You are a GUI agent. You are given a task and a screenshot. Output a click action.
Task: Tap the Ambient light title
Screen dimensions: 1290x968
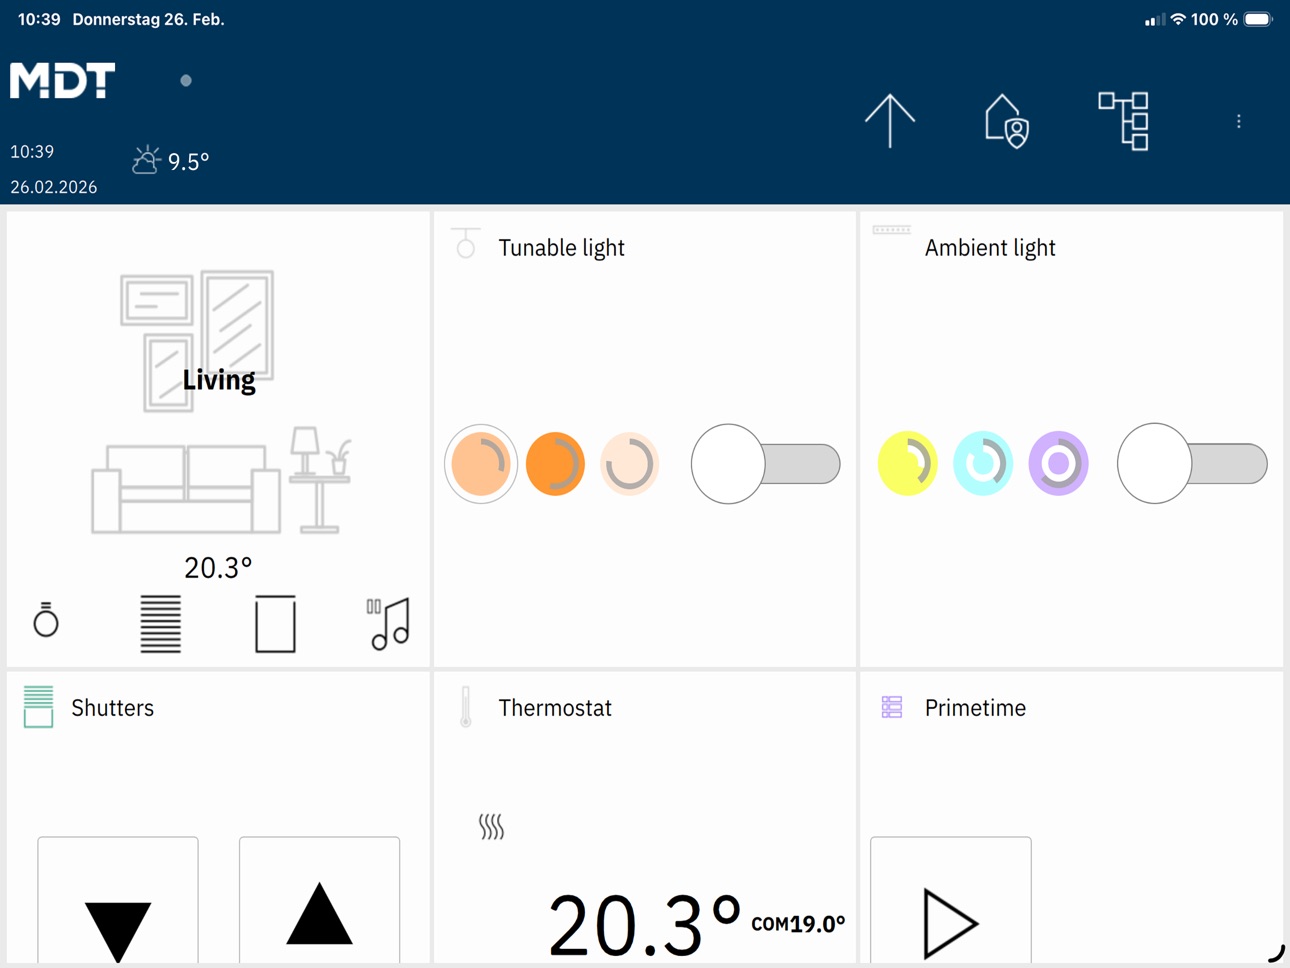pos(990,248)
